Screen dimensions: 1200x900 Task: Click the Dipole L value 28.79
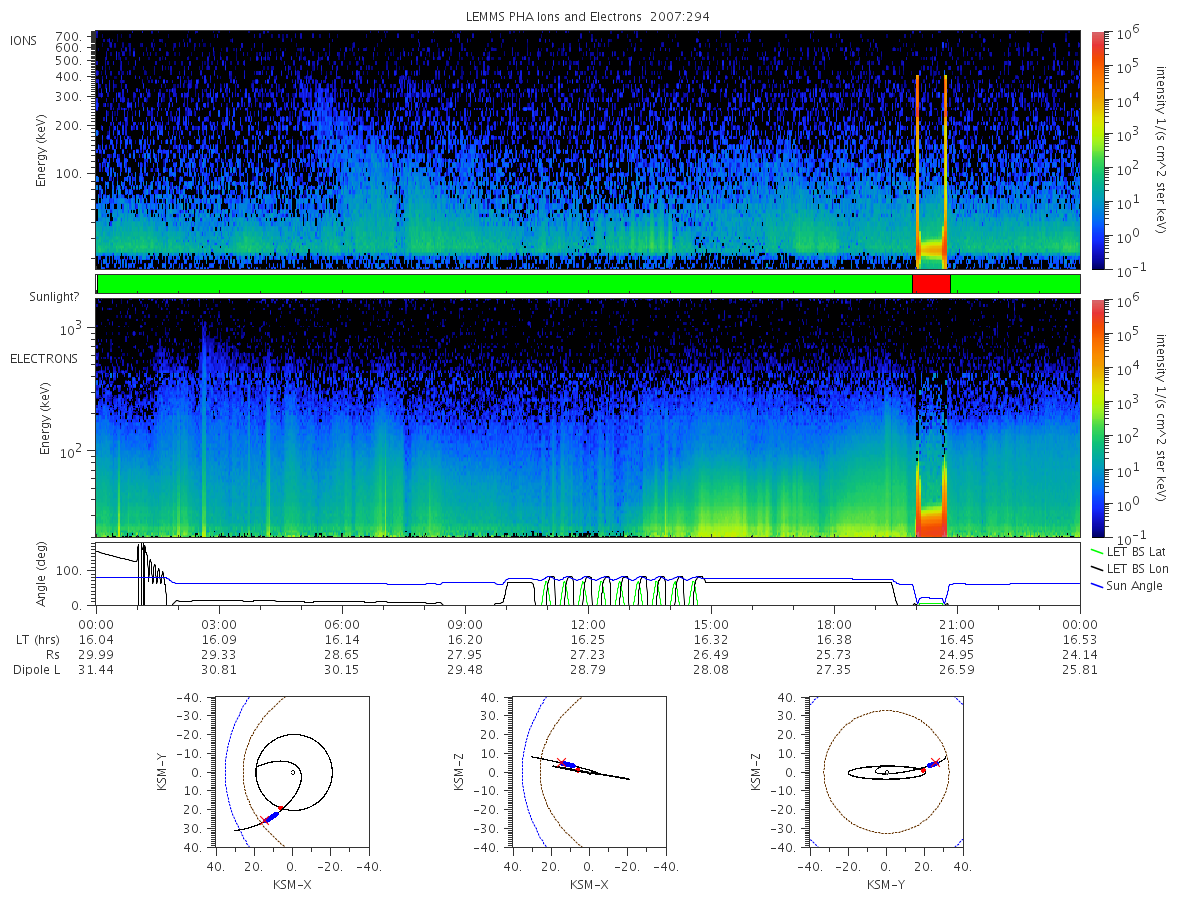(588, 669)
